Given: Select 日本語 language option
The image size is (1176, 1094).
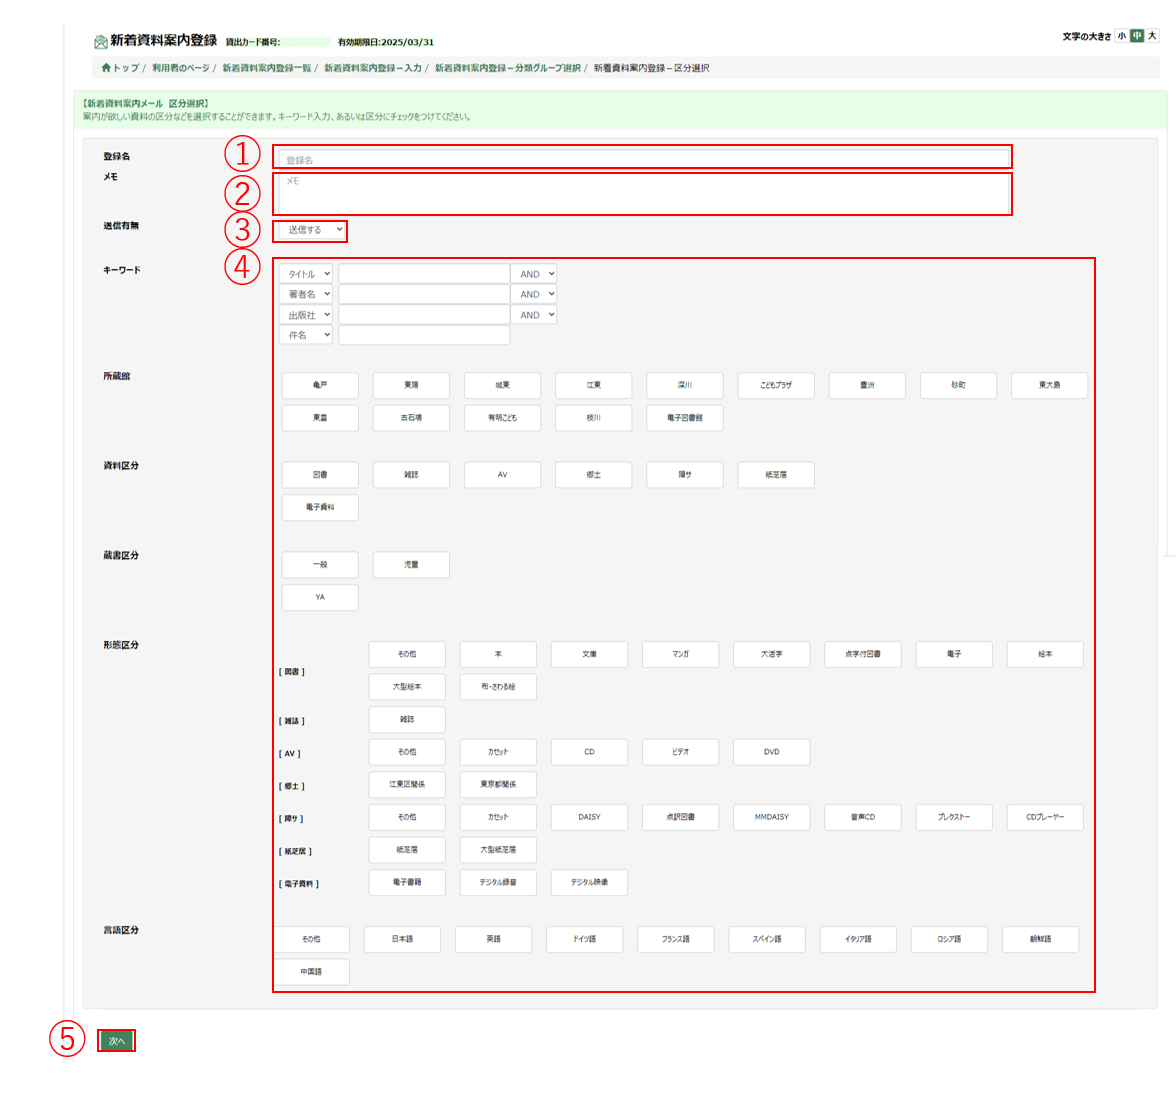Looking at the screenshot, I should point(402,939).
